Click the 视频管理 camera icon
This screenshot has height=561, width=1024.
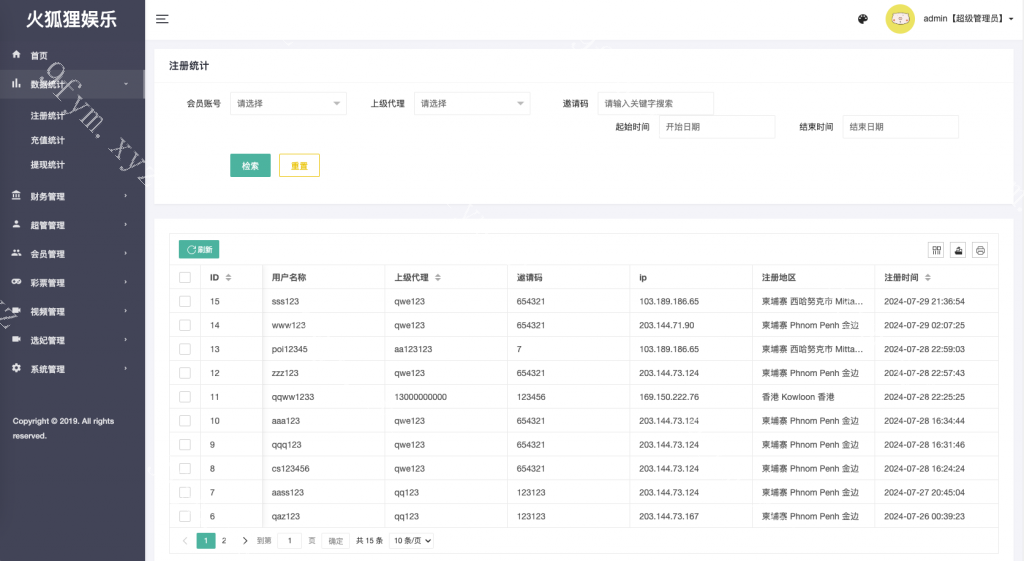16,310
